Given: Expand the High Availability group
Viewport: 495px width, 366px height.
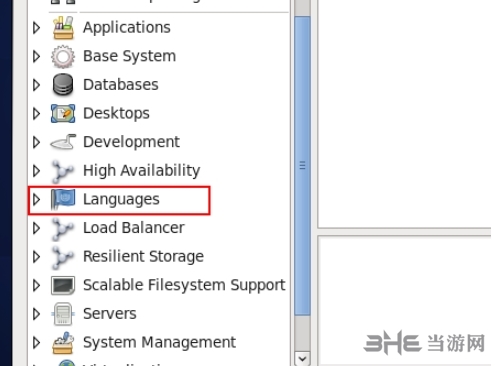Looking at the screenshot, I should pyautogui.click(x=37, y=171).
